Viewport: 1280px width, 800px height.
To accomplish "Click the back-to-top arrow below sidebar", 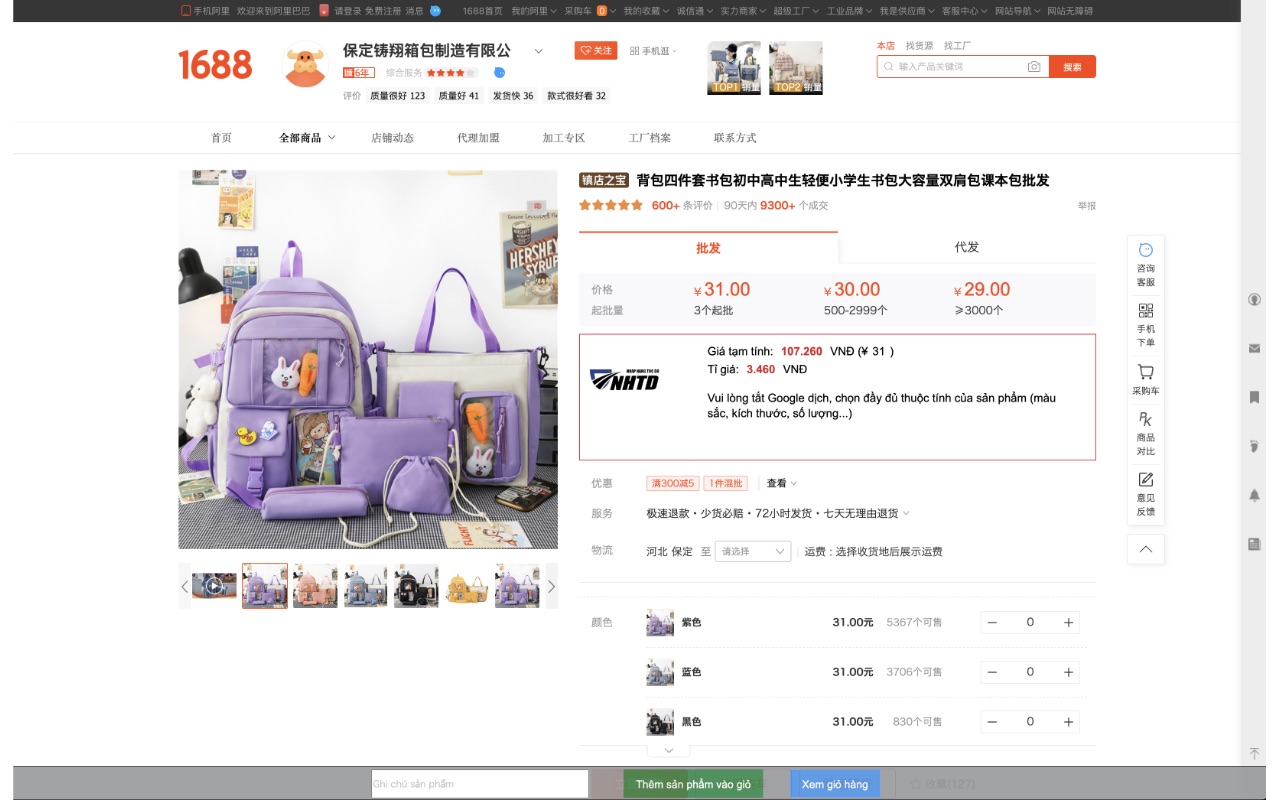I will pyautogui.click(x=1144, y=548).
